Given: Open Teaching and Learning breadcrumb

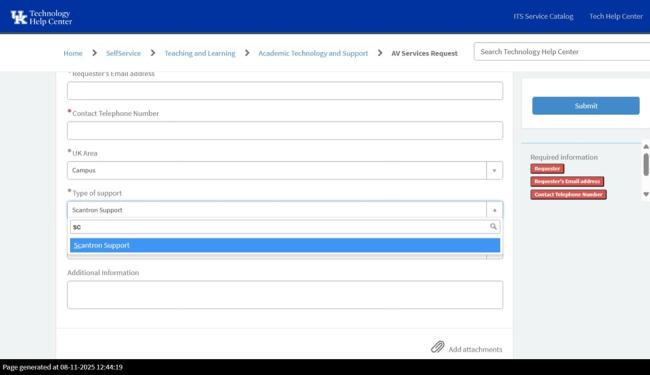Looking at the screenshot, I should [199, 53].
